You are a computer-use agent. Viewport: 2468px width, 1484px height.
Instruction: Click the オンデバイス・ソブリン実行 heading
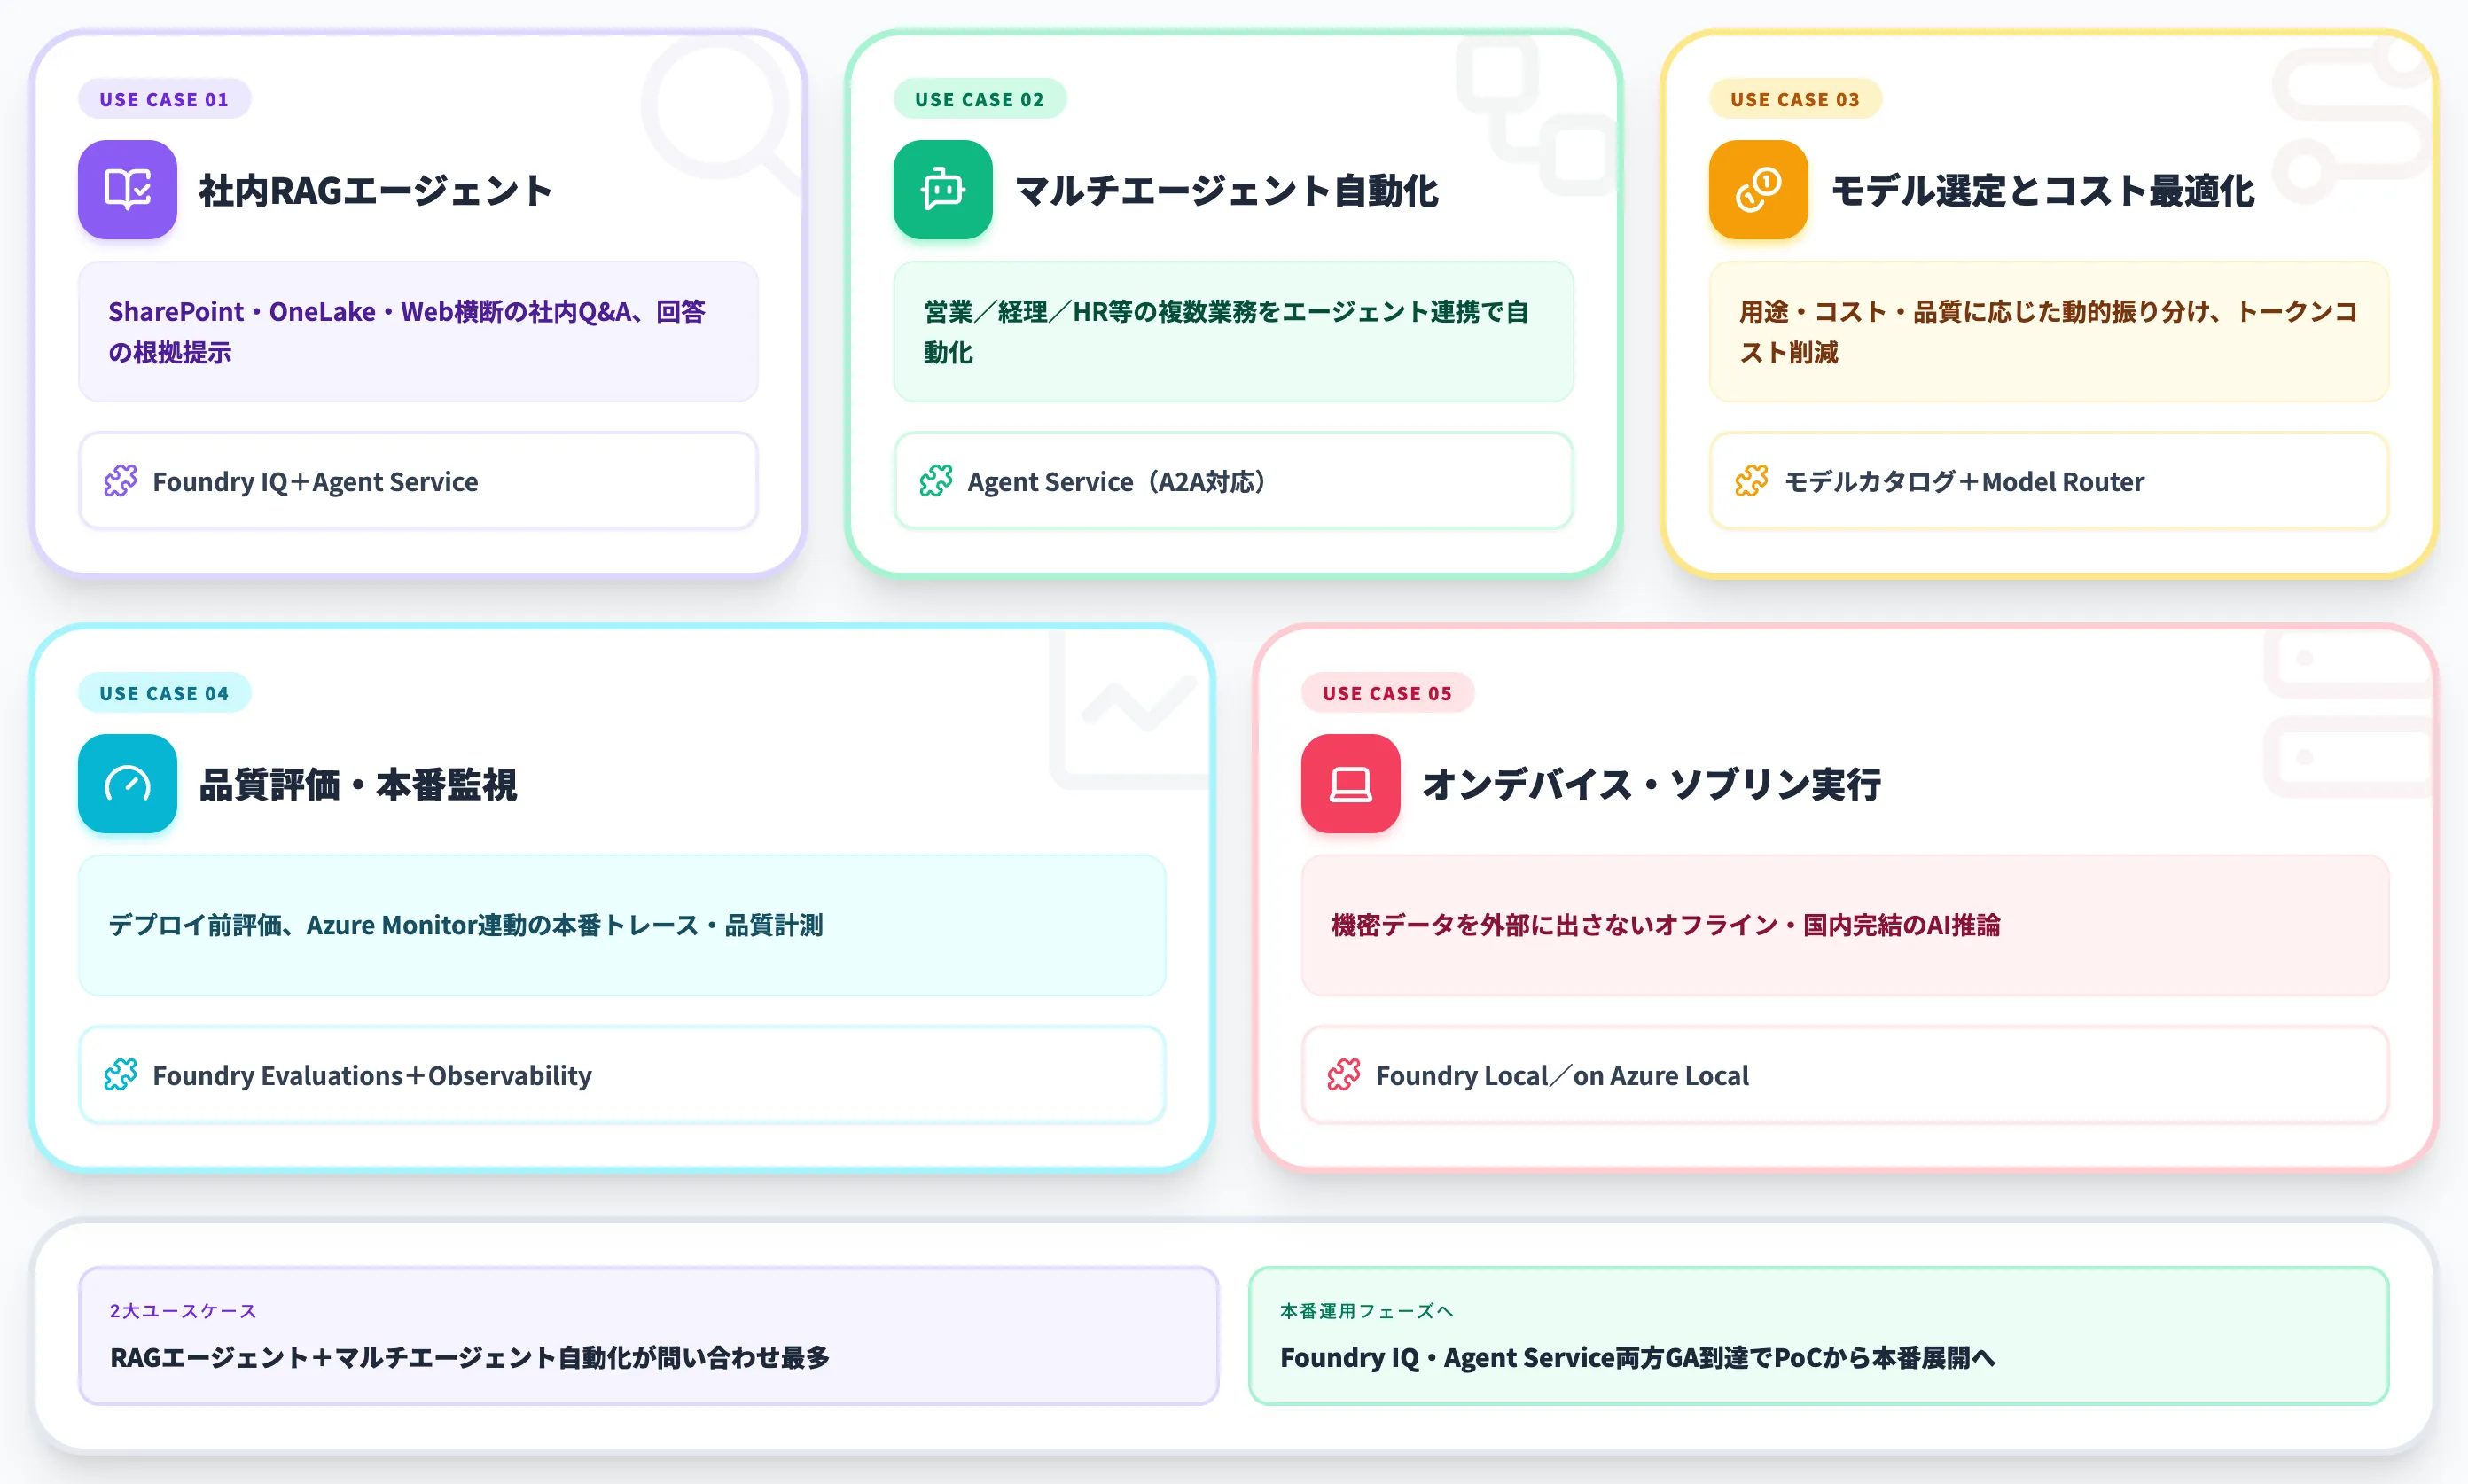[x=1652, y=784]
